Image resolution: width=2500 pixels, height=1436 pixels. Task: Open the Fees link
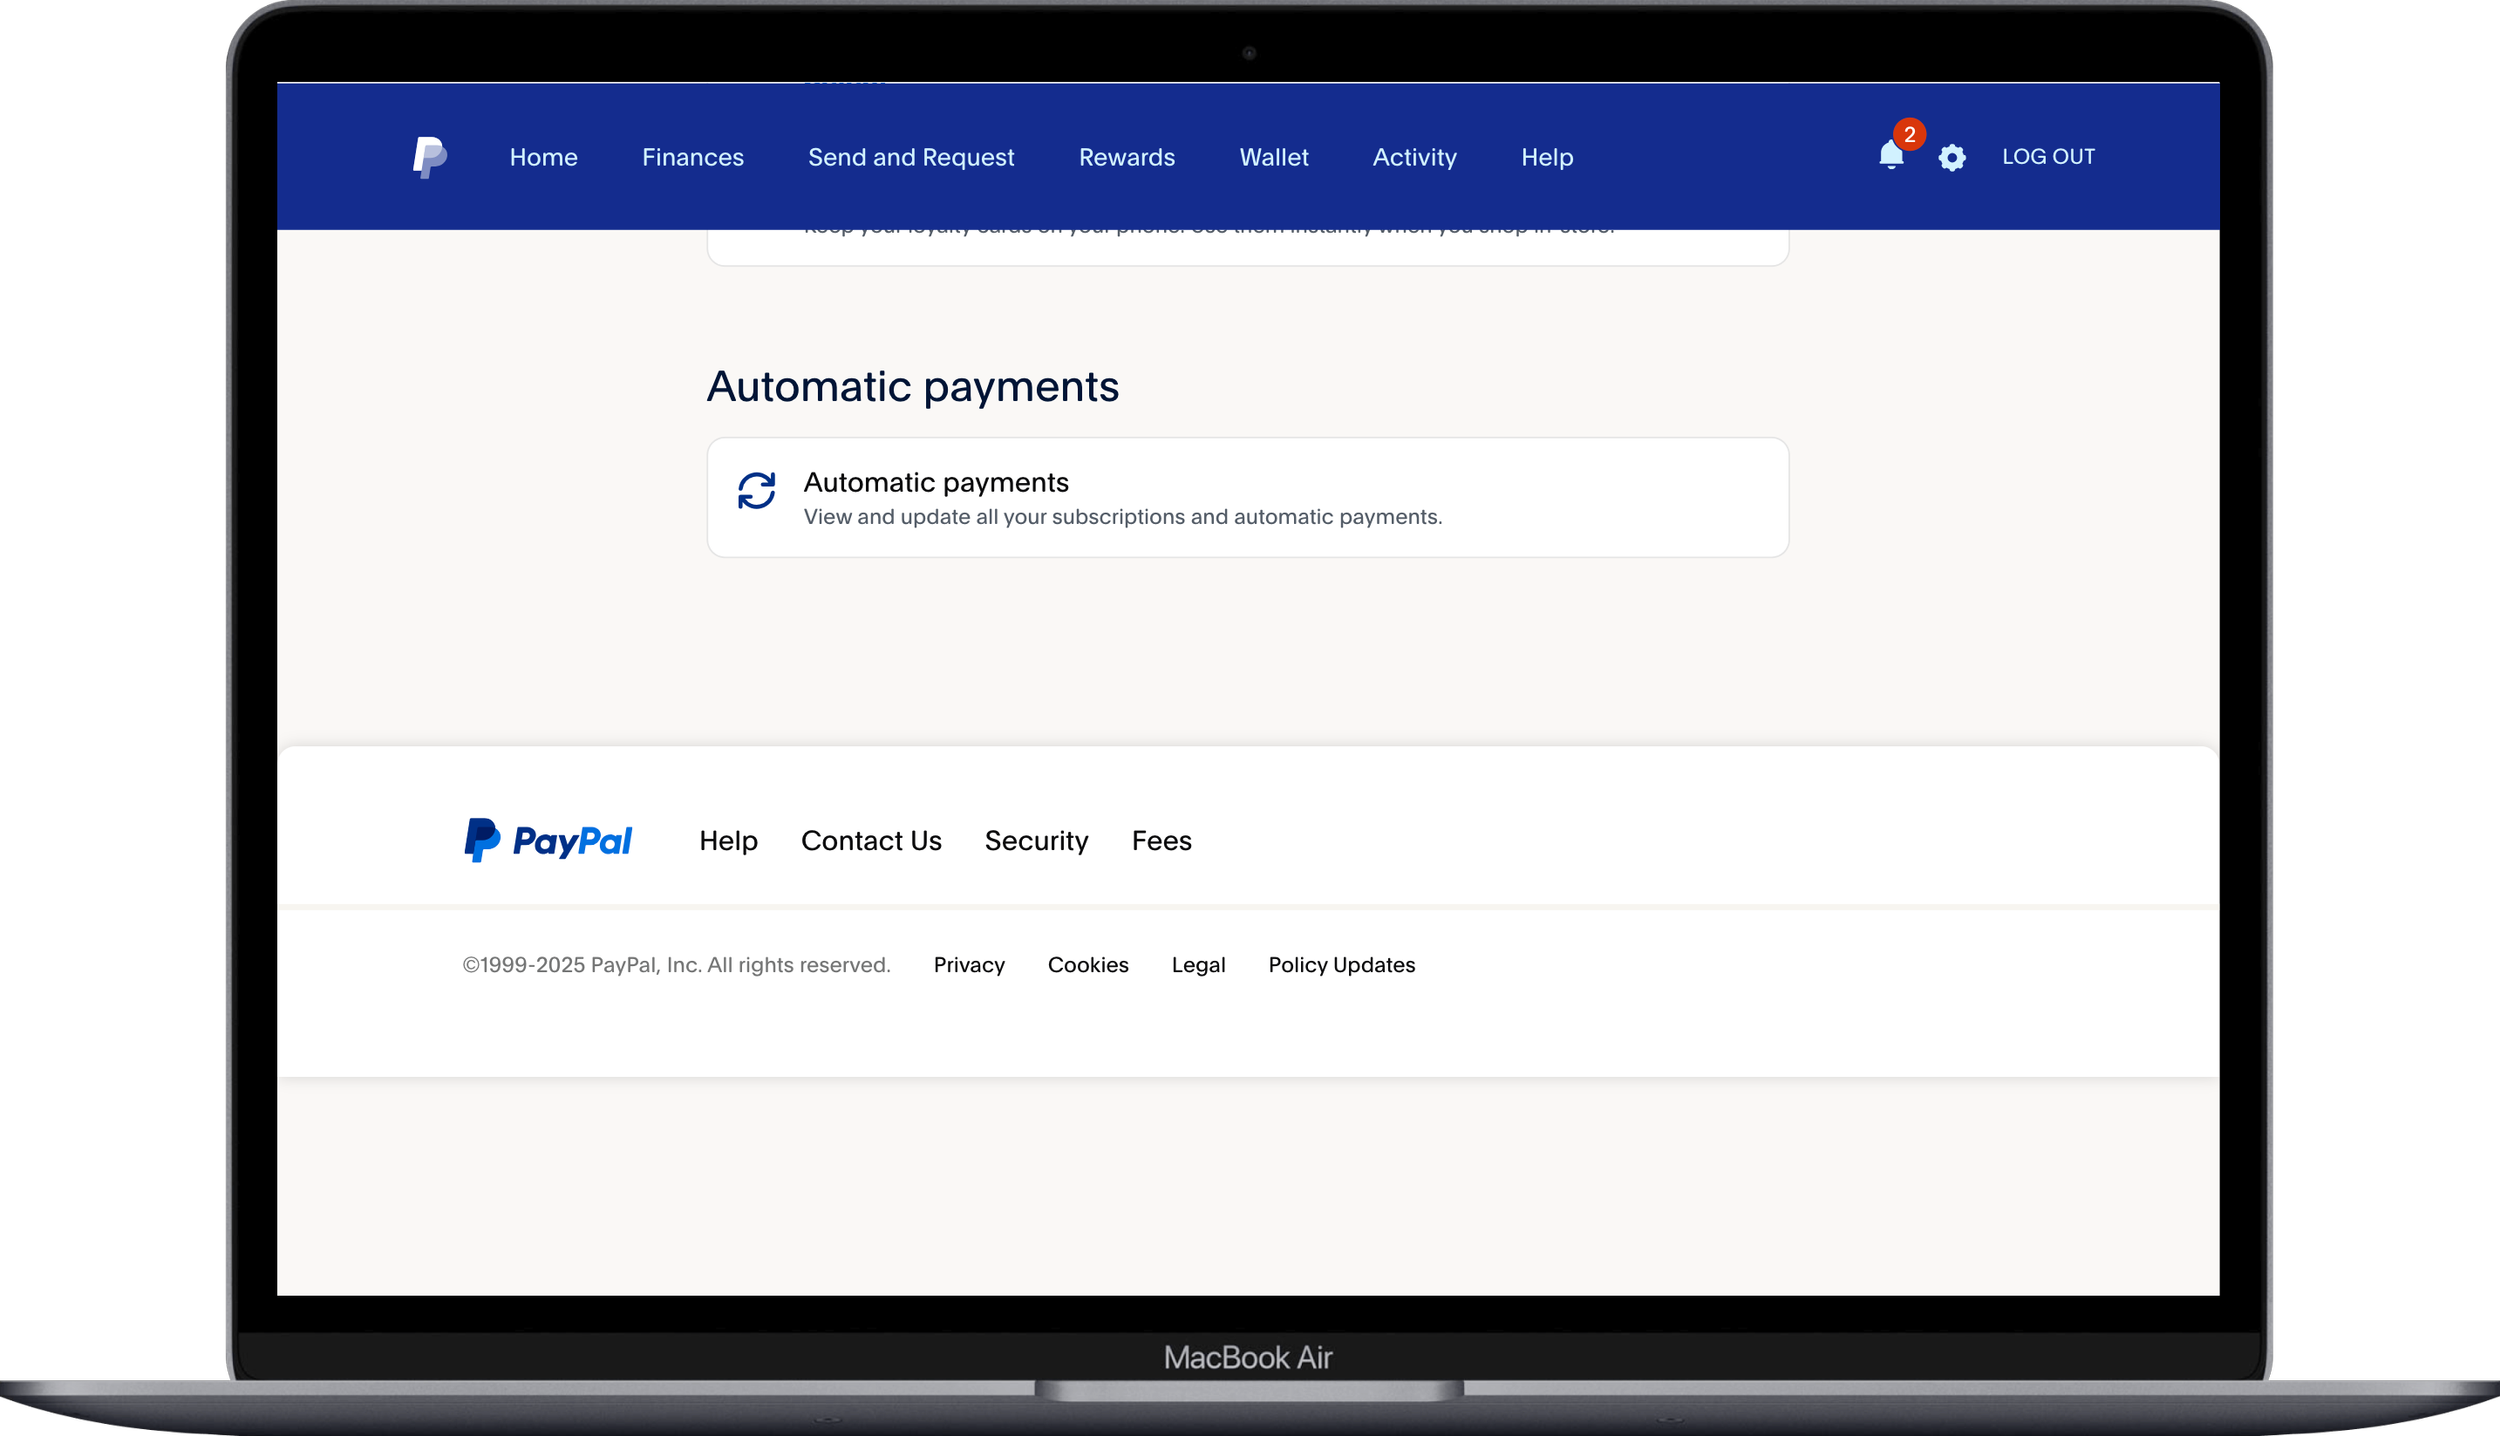click(x=1160, y=841)
